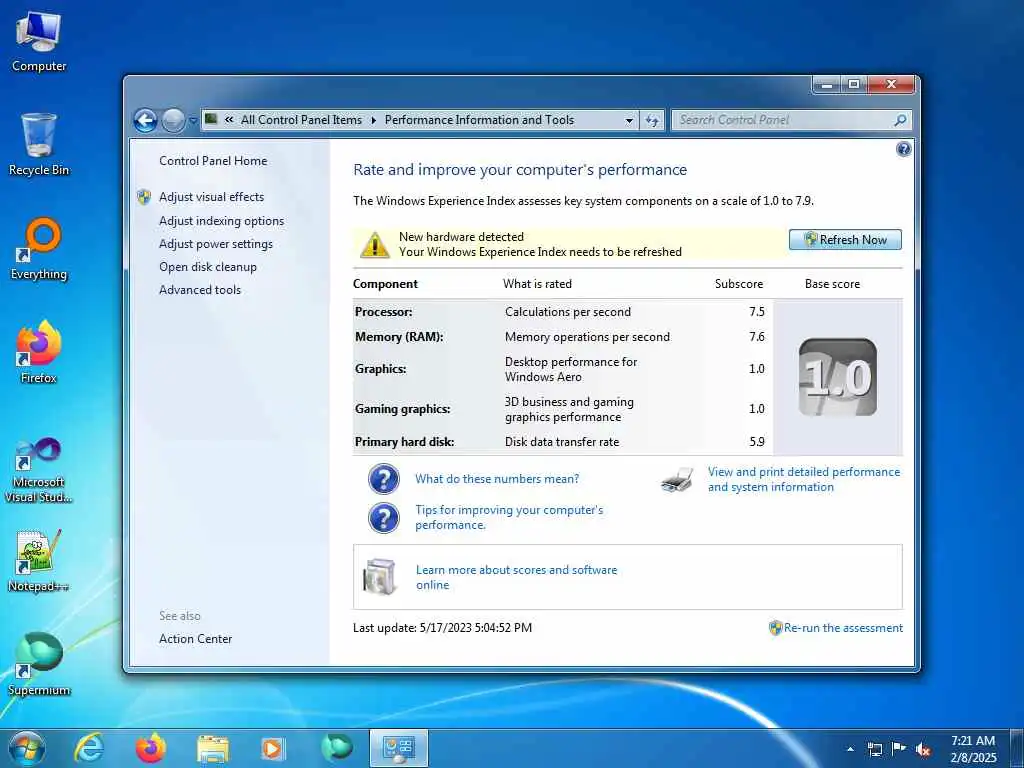Click 'Performance Information and Tools' breadcrumb
This screenshot has height=768, width=1024.
[479, 120]
